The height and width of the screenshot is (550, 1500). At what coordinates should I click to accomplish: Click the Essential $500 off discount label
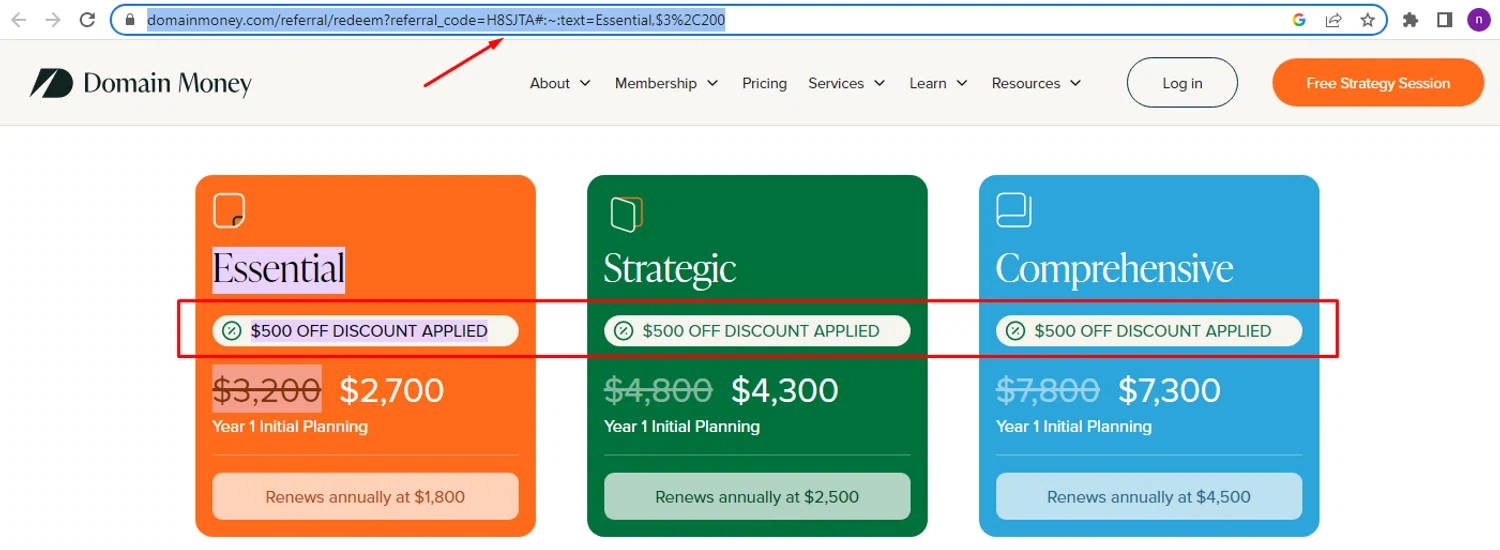click(x=369, y=331)
